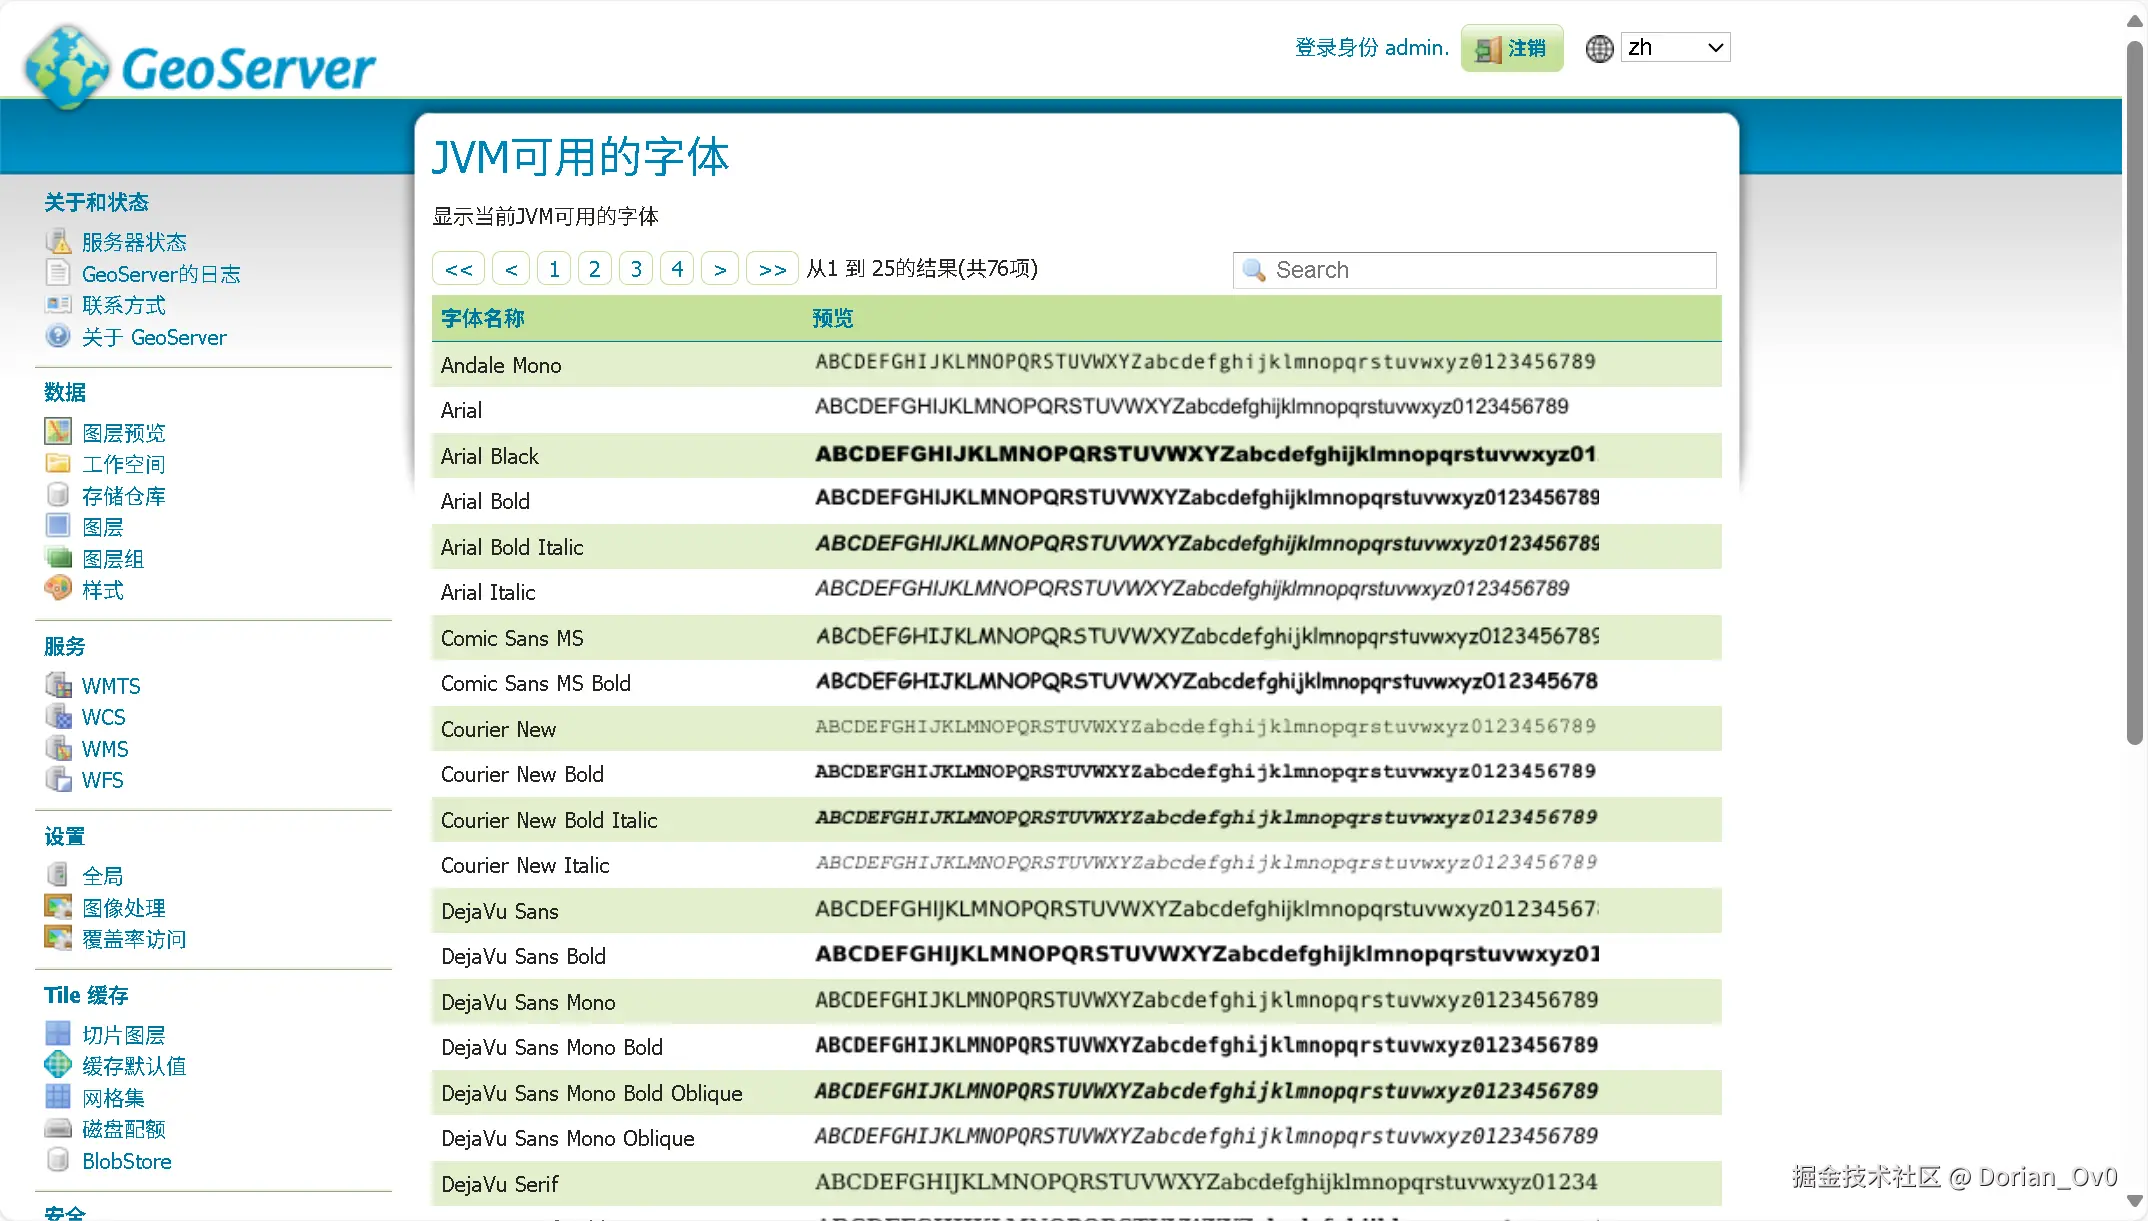The image size is (2148, 1221).
Task: Go to the next results page
Action: [x=720, y=269]
